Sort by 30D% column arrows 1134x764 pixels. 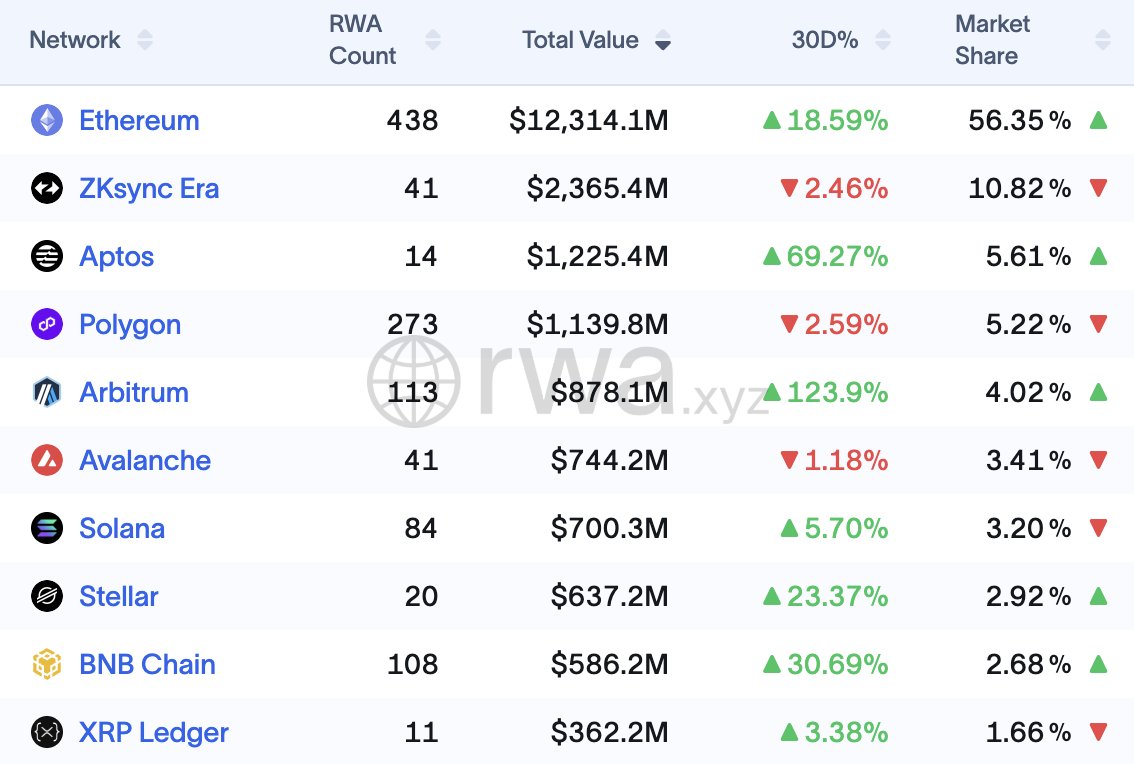click(882, 40)
